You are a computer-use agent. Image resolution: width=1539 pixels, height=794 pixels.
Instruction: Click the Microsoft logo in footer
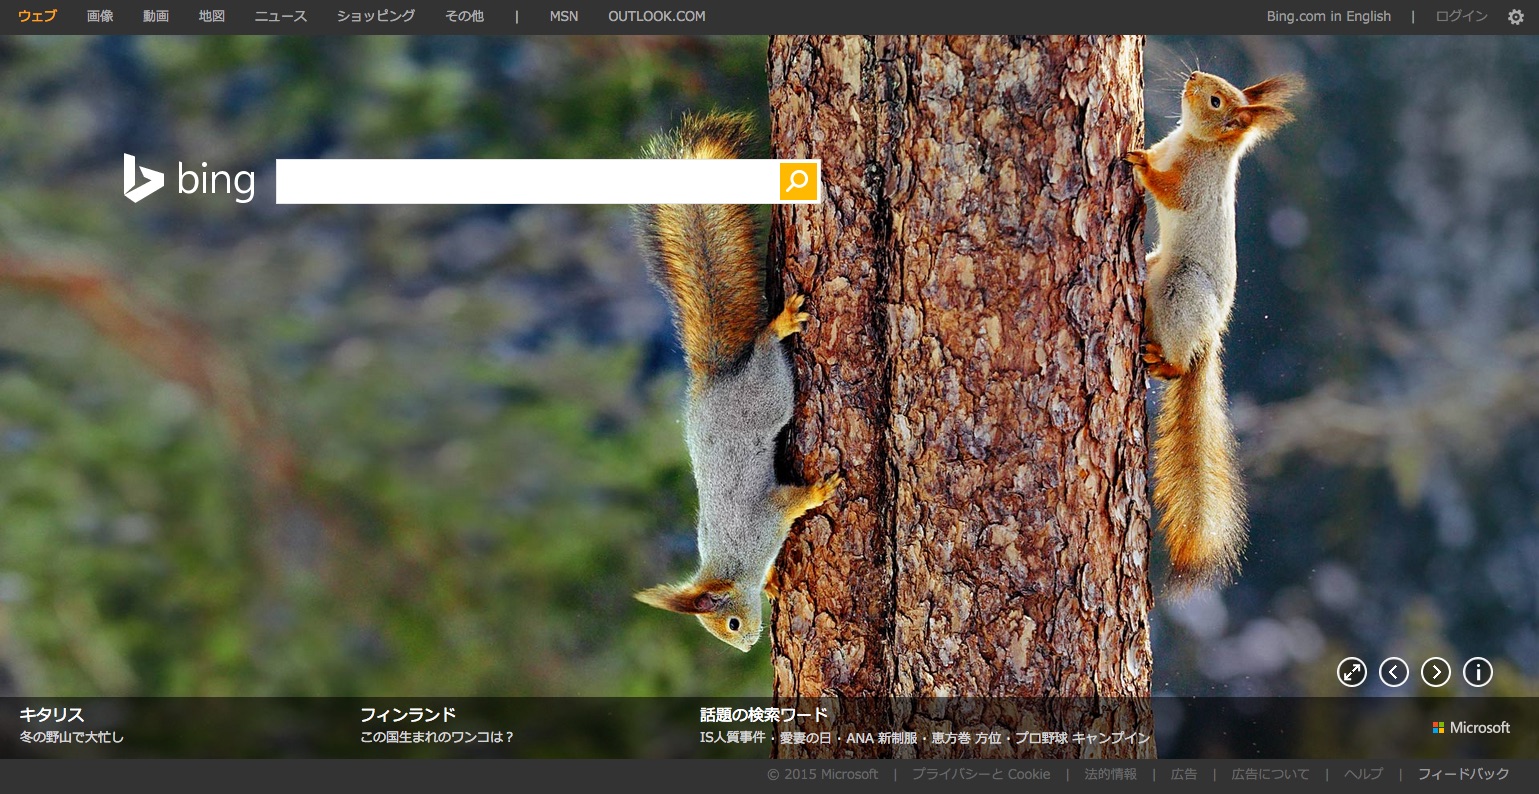pyautogui.click(x=1471, y=728)
